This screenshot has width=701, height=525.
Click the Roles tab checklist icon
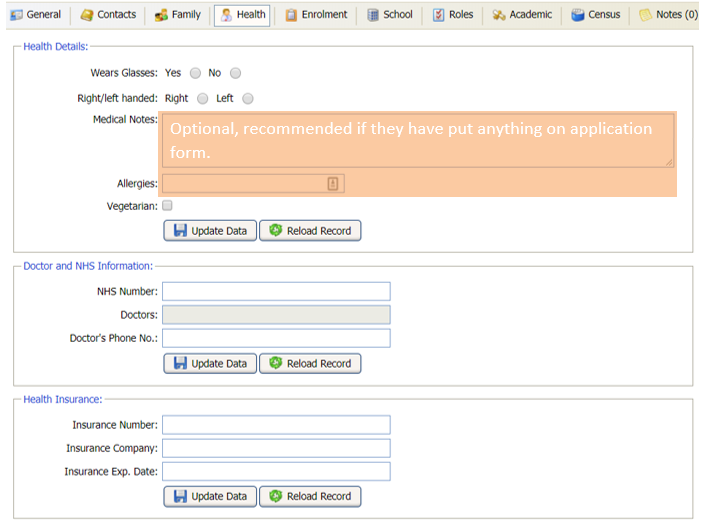(x=439, y=15)
